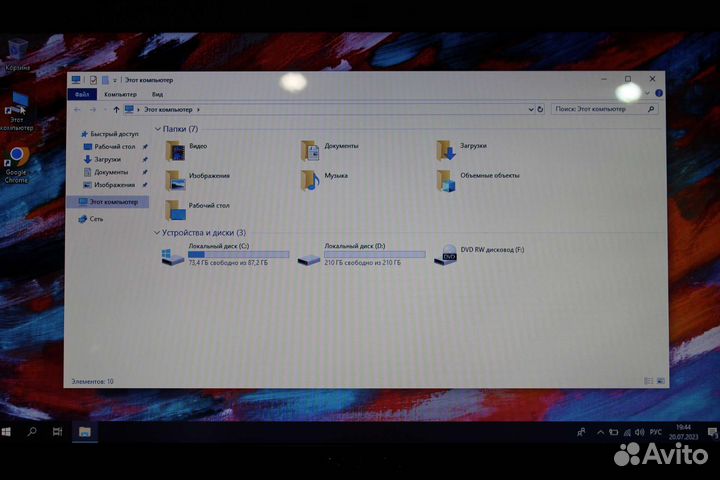Click the Этот компьютер address breadcrumb
Screen dimensions: 720x480
(x=168, y=110)
